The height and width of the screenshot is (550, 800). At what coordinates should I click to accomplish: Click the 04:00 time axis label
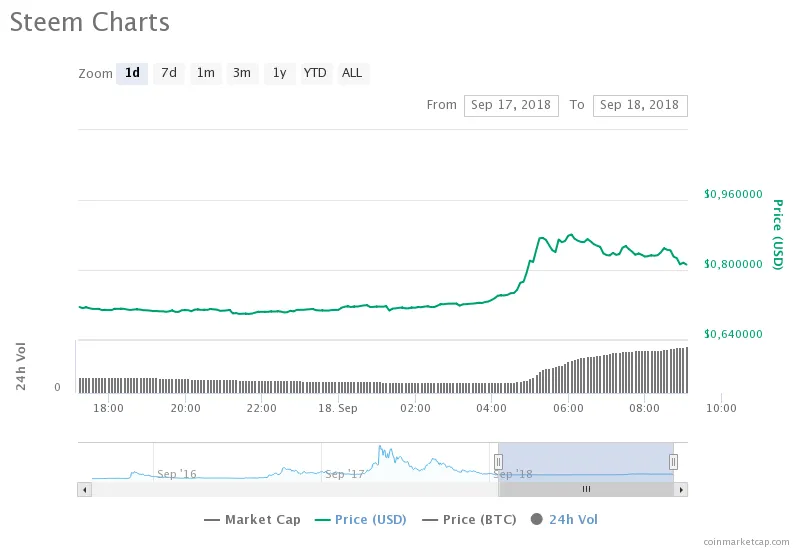point(491,408)
